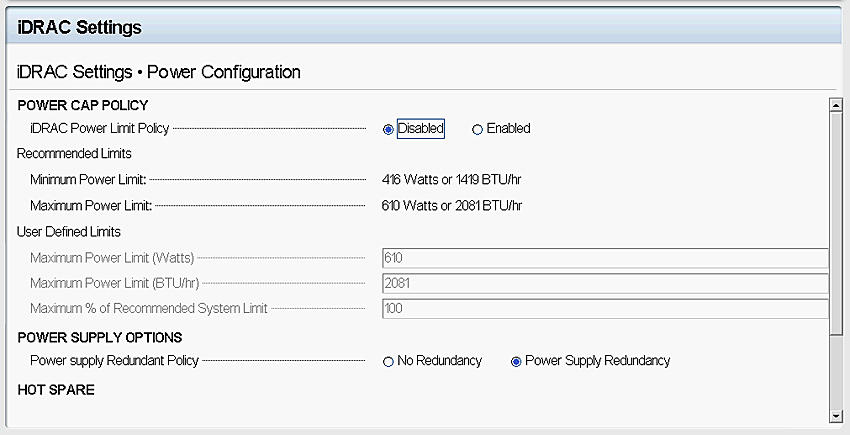Choose No Redundancy for power supply
This screenshot has width=850, height=435.
(388, 362)
